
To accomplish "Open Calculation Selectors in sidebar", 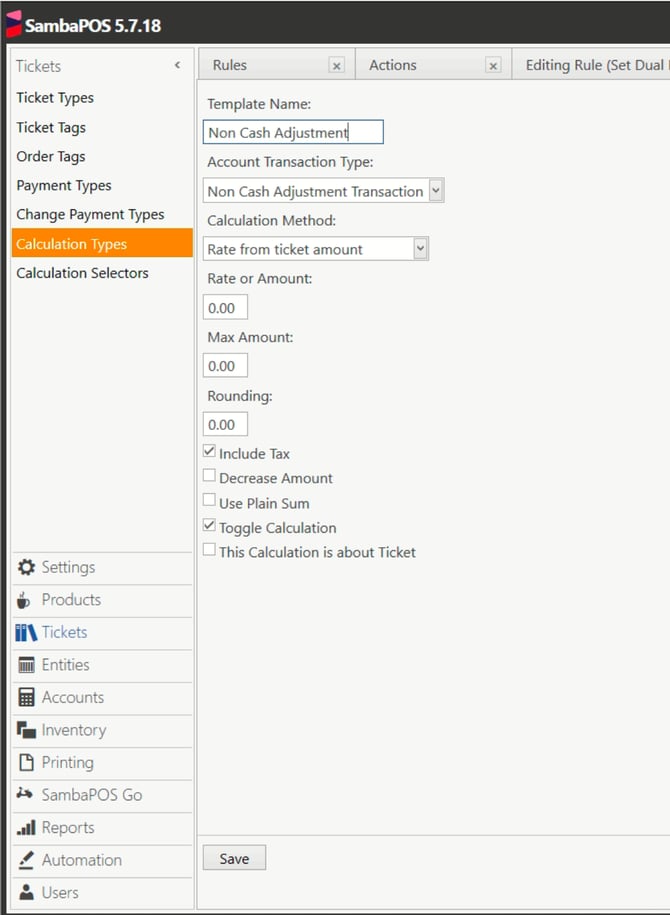I will (82, 273).
